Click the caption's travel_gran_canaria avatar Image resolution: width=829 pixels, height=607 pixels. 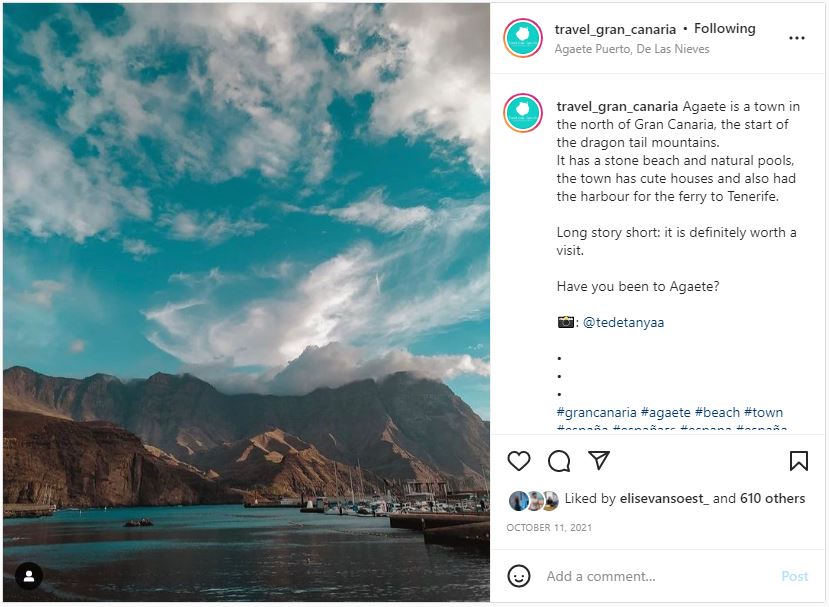[522, 113]
